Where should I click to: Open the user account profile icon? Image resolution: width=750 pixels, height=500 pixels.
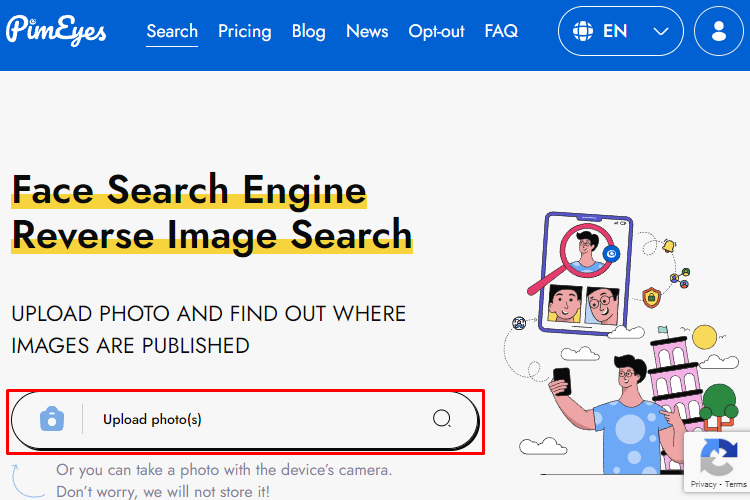[x=718, y=31]
